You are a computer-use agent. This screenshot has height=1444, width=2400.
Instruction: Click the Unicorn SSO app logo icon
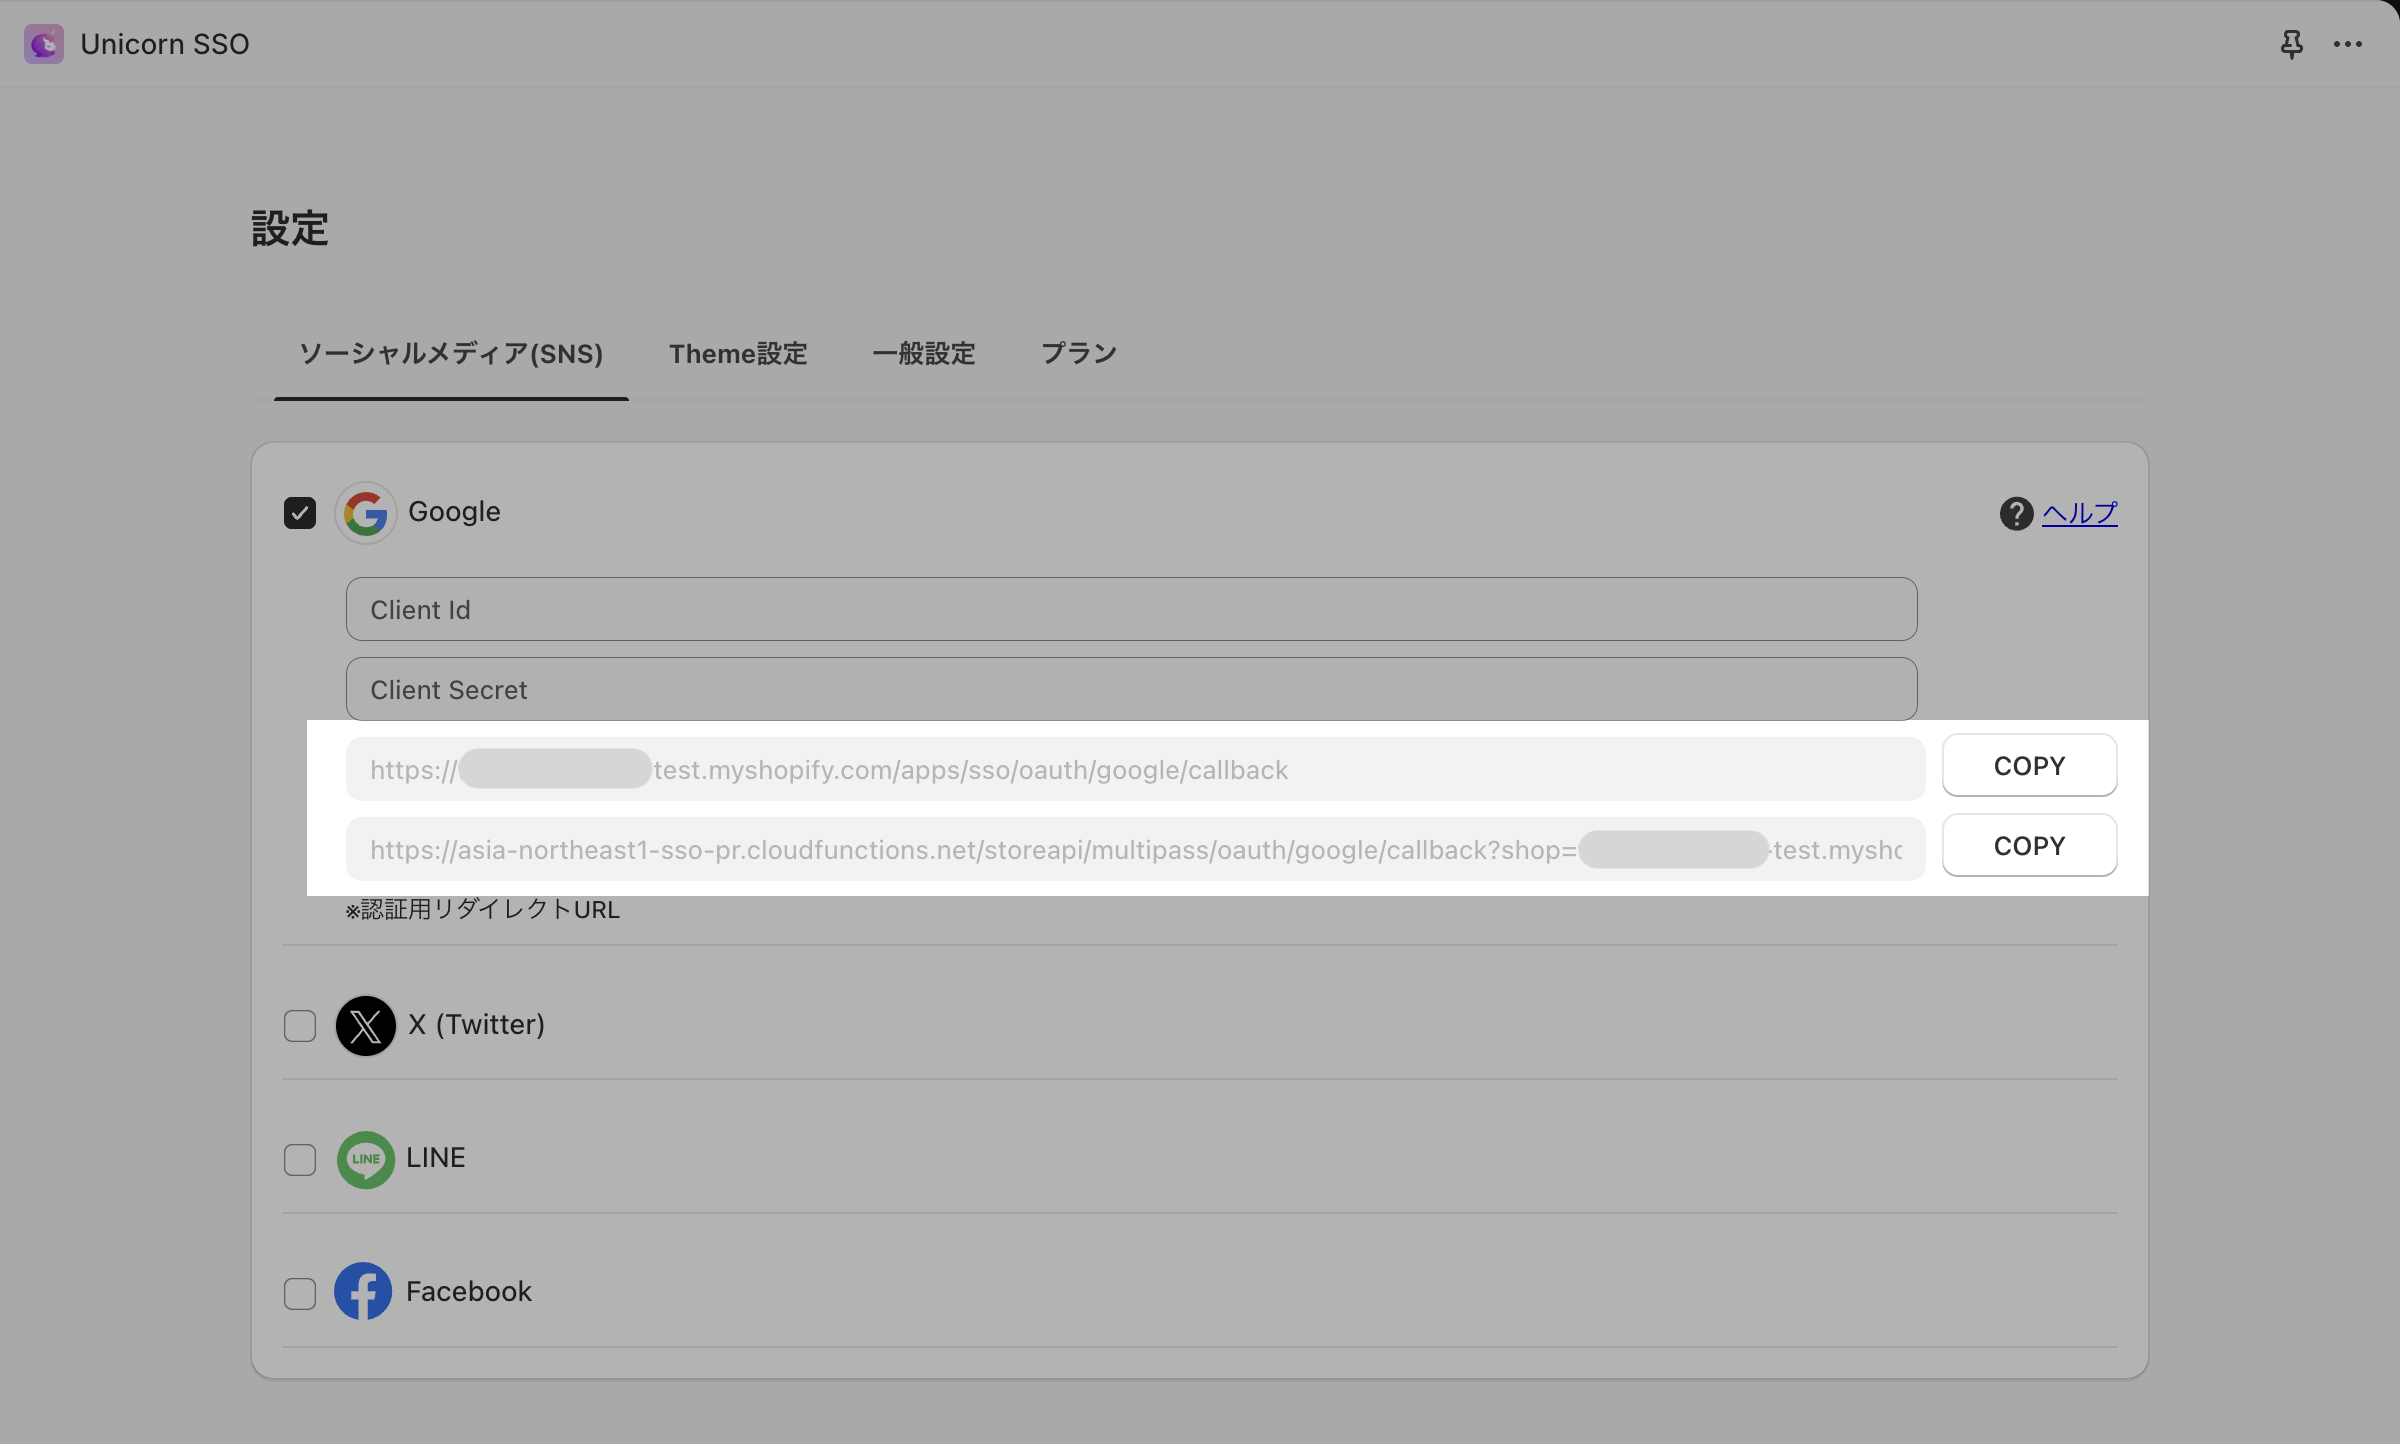pos(44,44)
